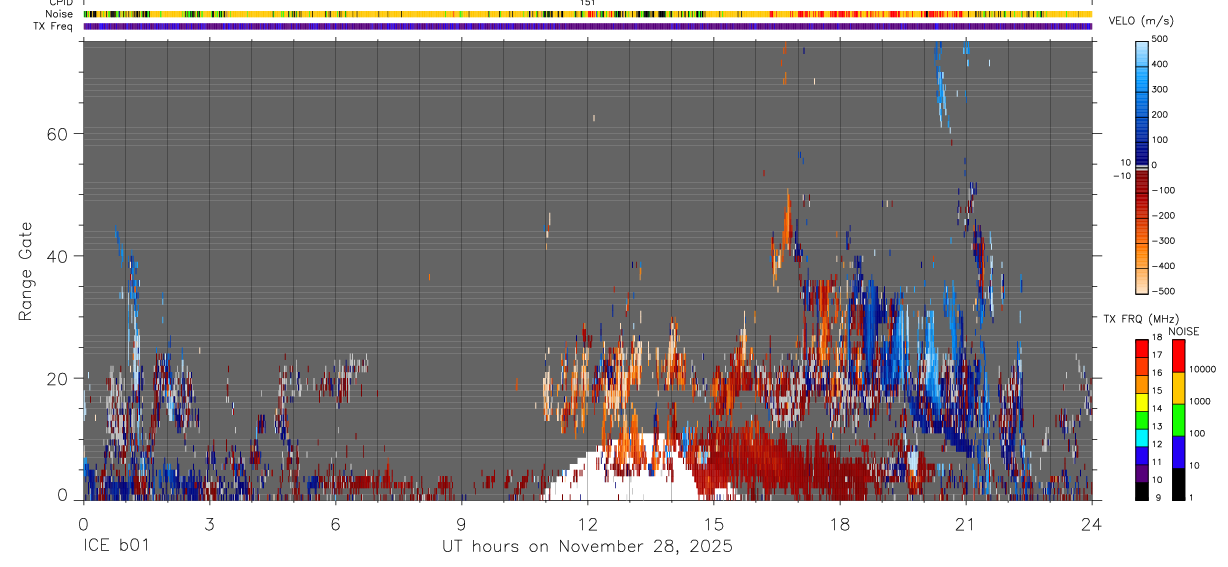The height and width of the screenshot is (567, 1228).
Task: Click the 14 MHz label on the TX FRQ scale
Action: (1157, 409)
